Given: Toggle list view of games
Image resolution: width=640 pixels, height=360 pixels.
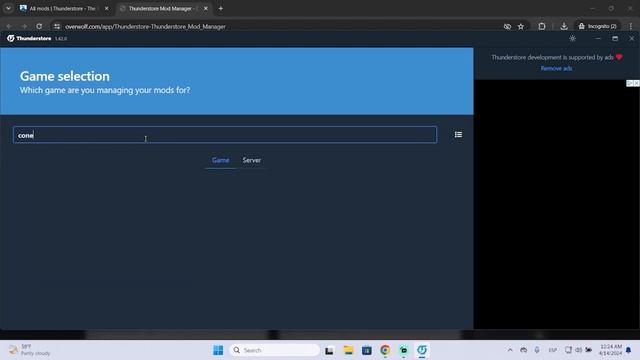Looking at the screenshot, I should (x=458, y=135).
